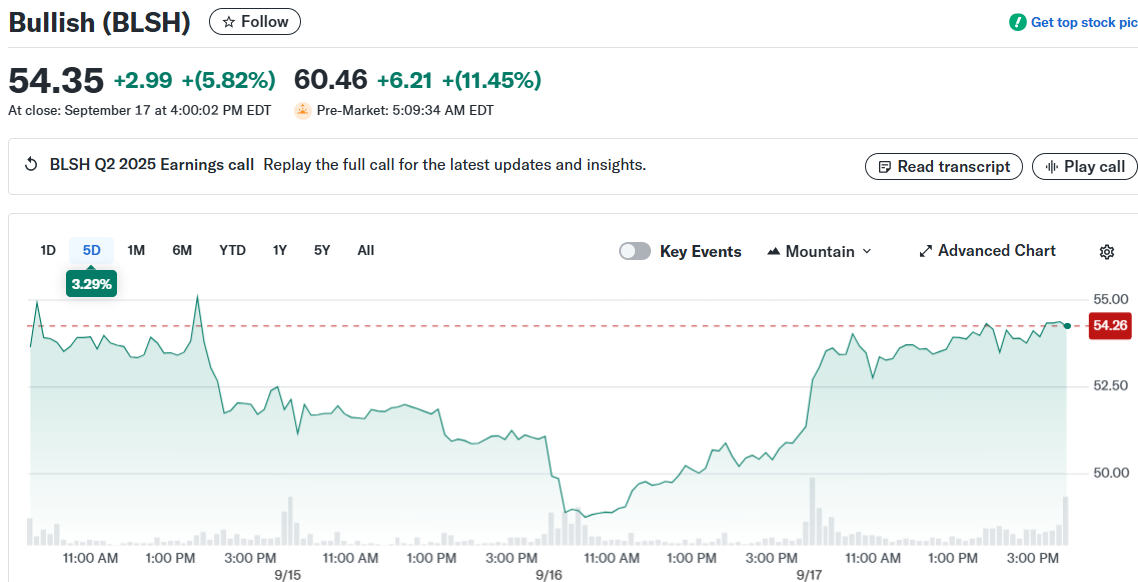
Task: Click the +(11.45%) pre-market change
Action: [x=491, y=80]
